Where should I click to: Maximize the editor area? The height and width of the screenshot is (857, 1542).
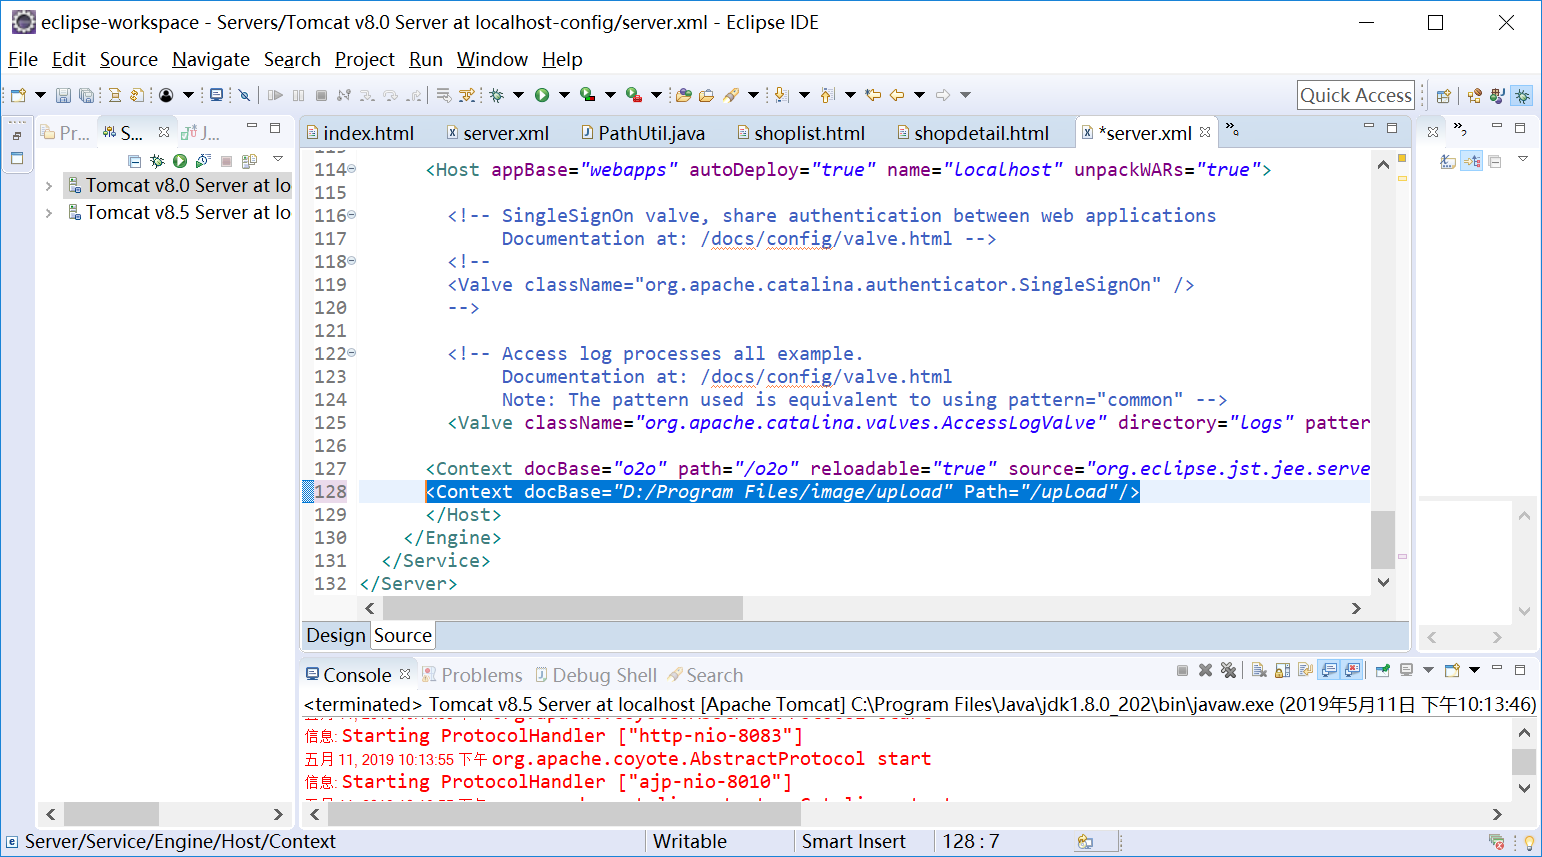tap(1392, 128)
